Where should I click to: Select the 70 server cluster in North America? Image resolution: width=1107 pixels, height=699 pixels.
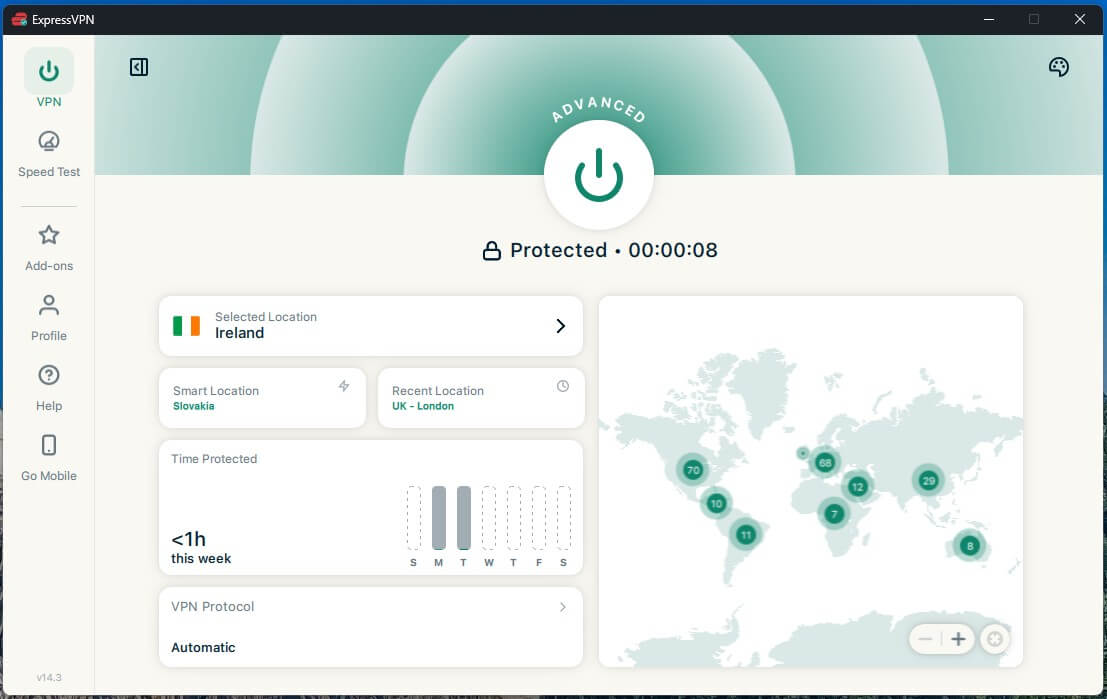click(693, 470)
